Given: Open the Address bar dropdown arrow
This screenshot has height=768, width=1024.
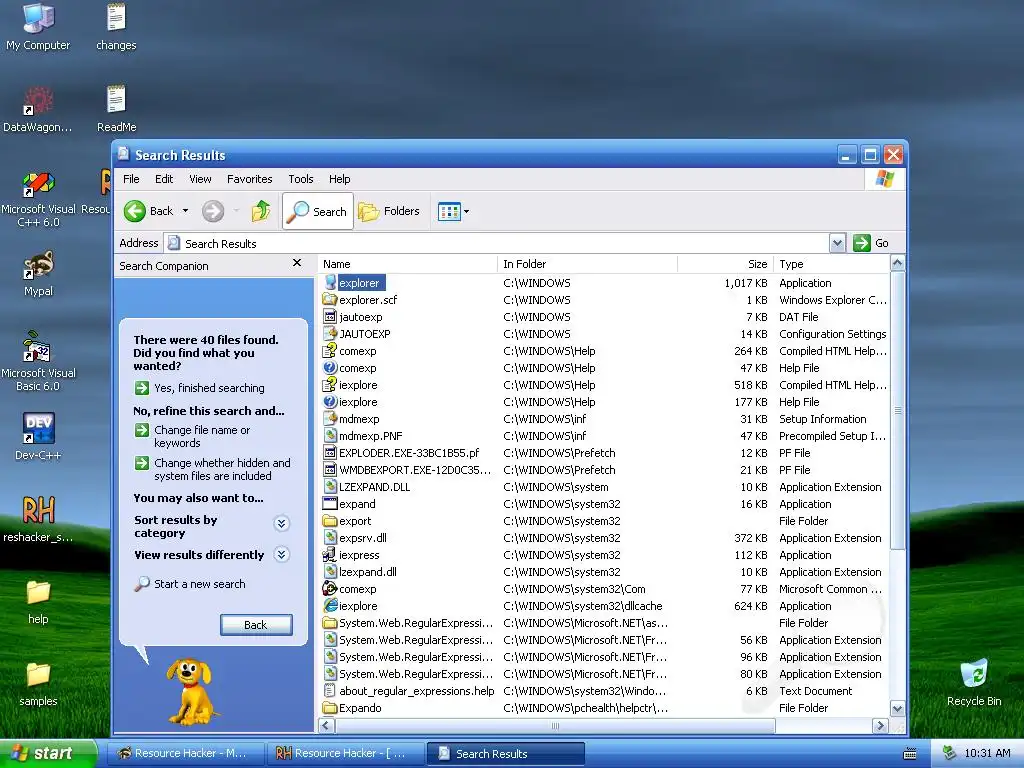Looking at the screenshot, I should pos(837,244).
